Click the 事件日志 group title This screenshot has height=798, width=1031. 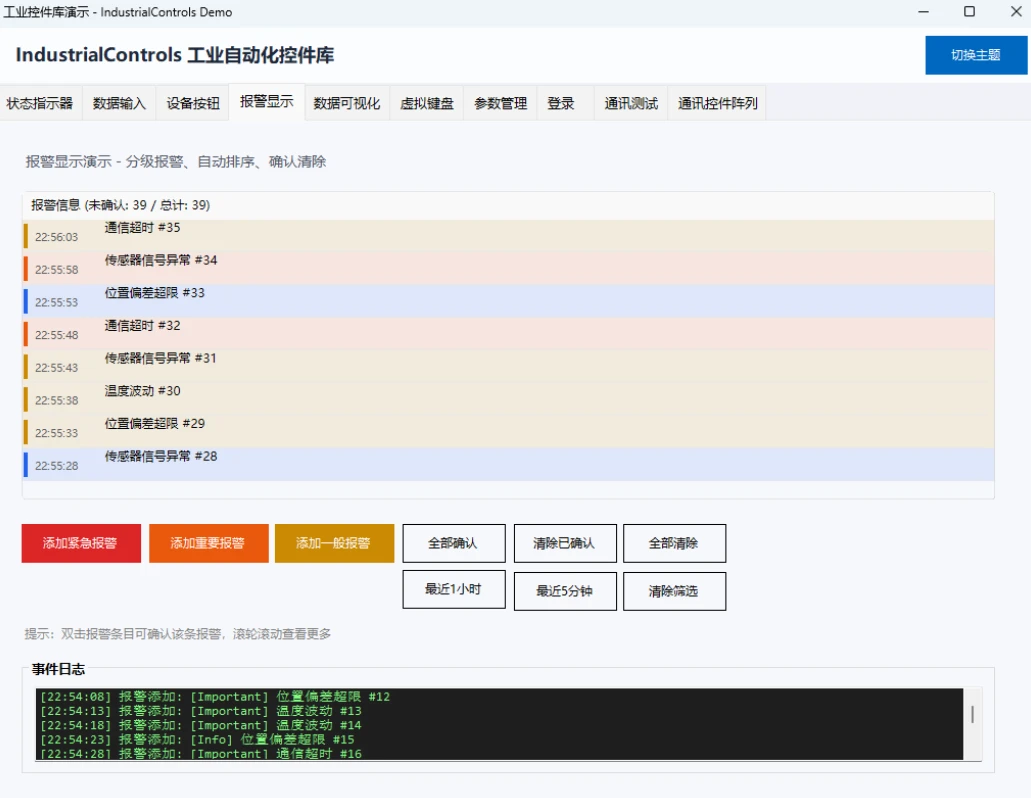pyautogui.click(x=59, y=669)
